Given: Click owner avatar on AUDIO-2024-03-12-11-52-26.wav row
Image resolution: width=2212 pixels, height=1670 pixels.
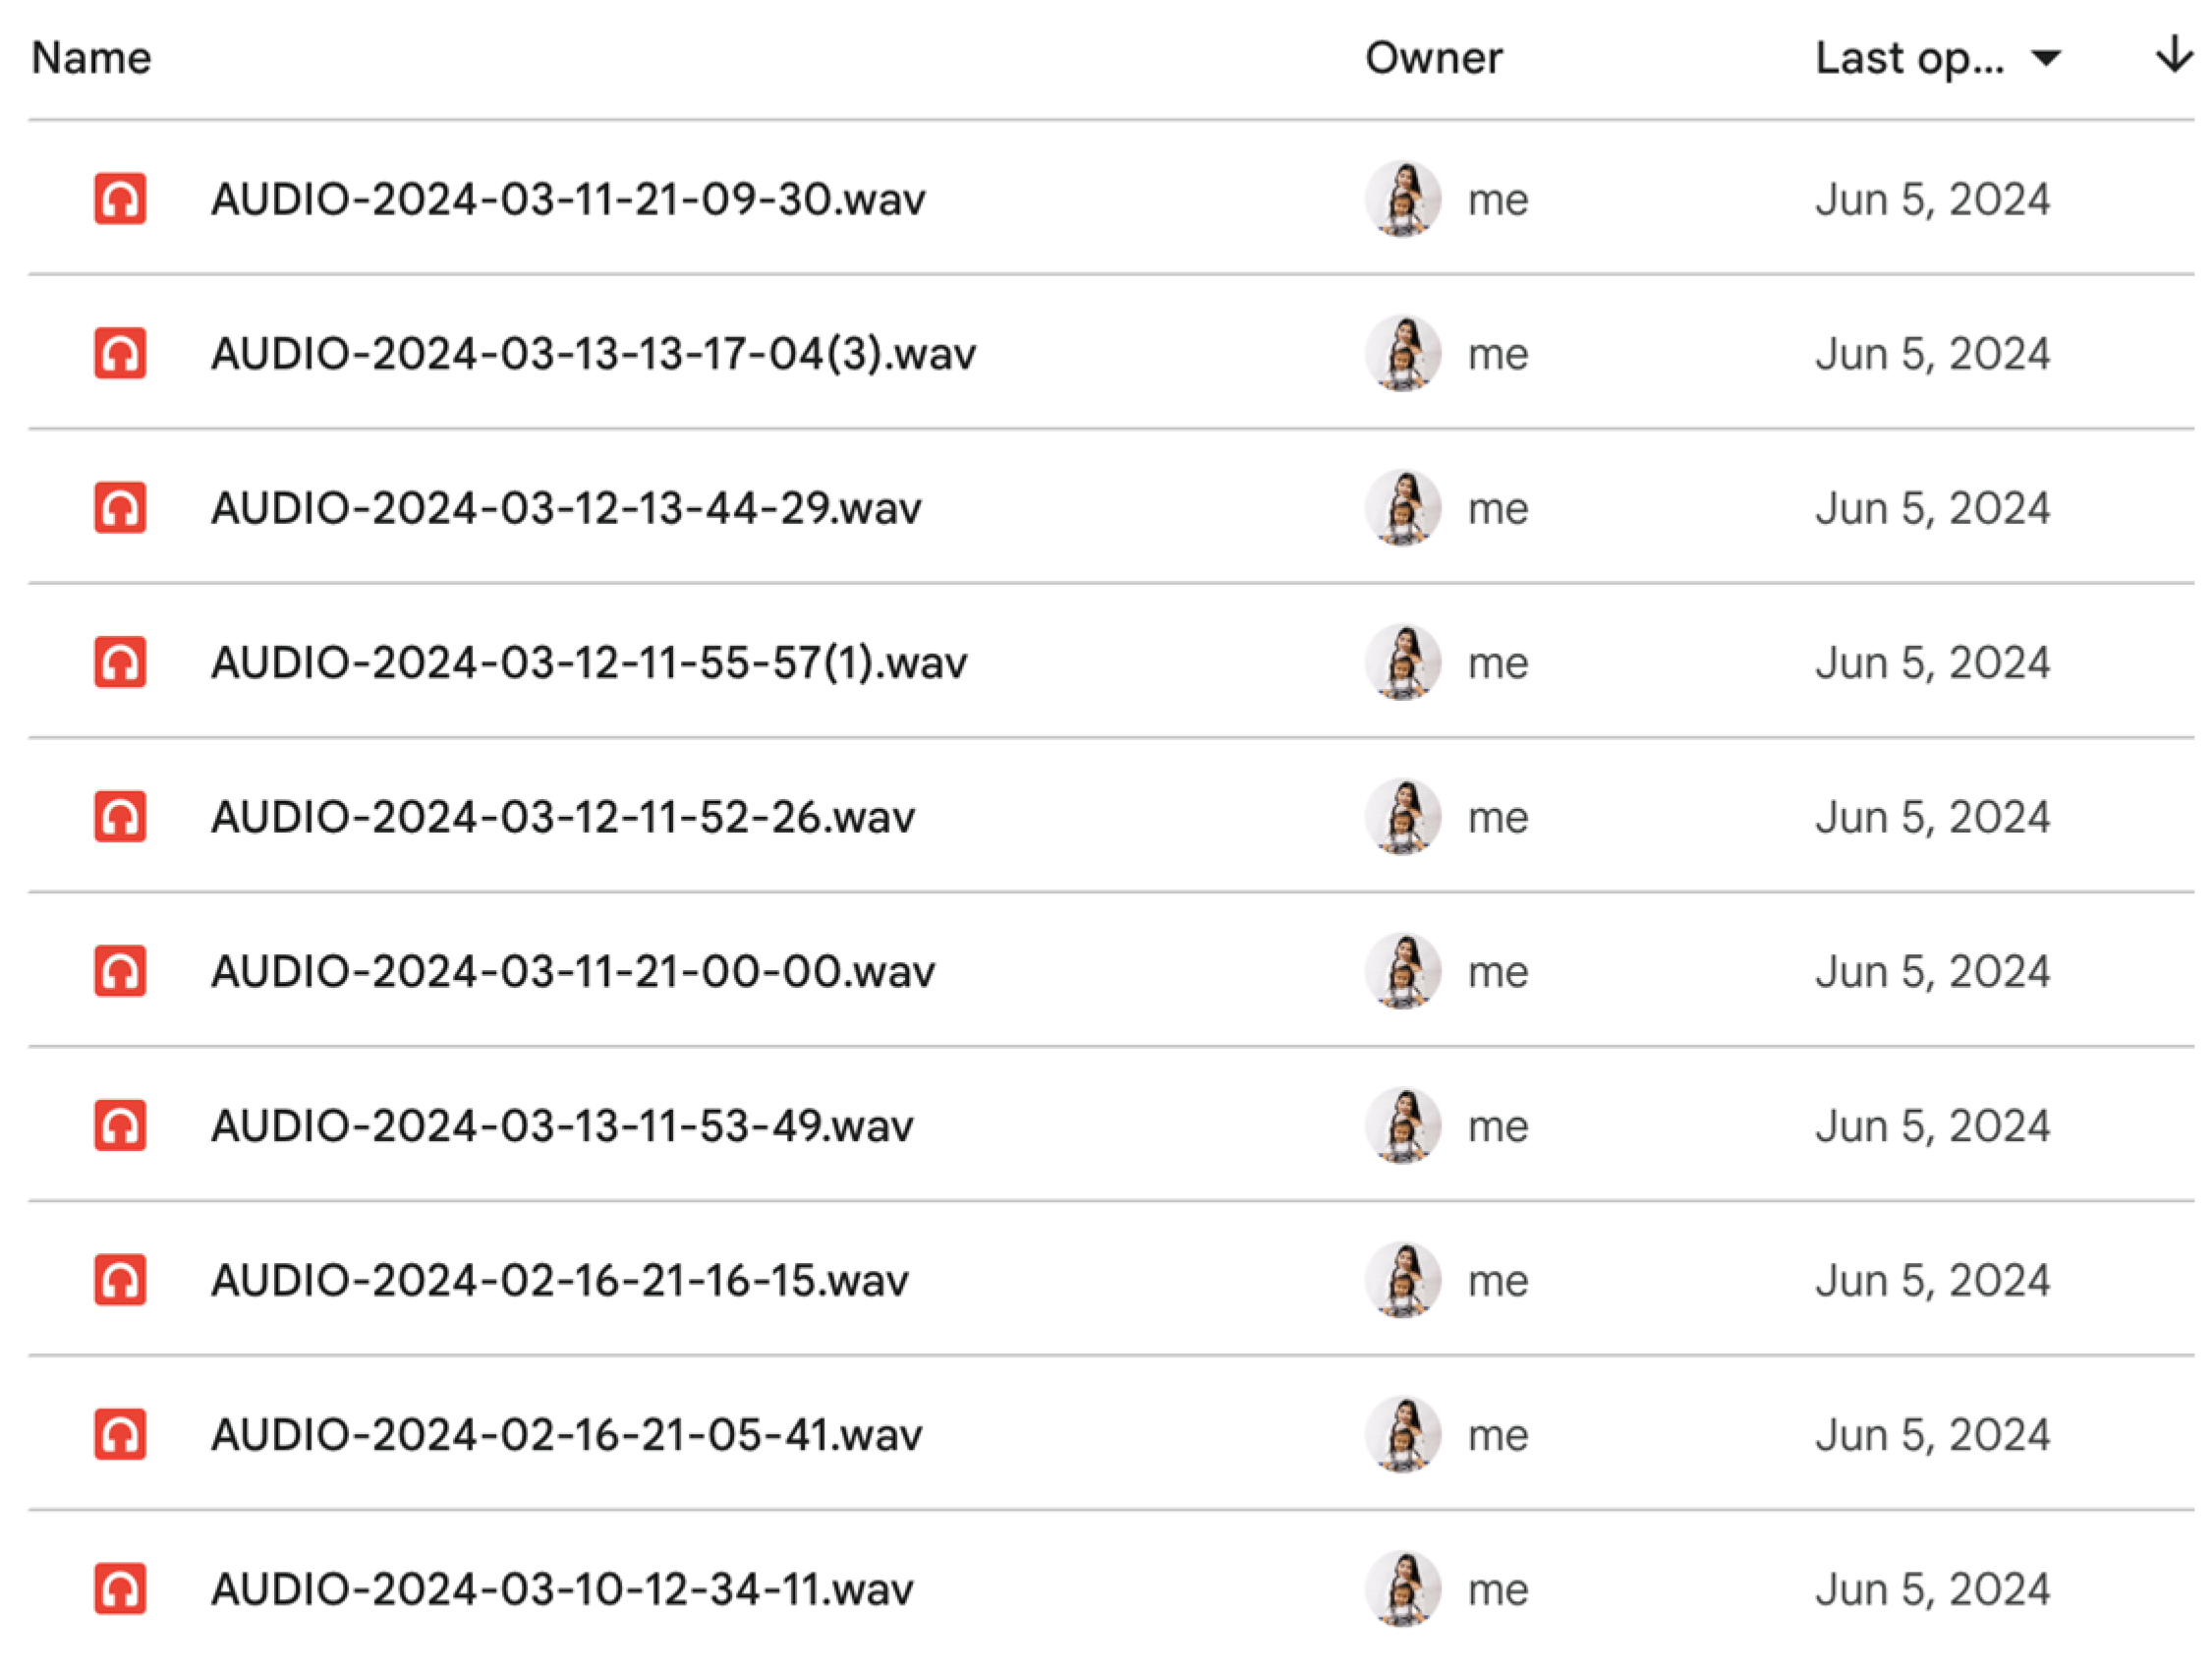Looking at the screenshot, I should [1403, 817].
